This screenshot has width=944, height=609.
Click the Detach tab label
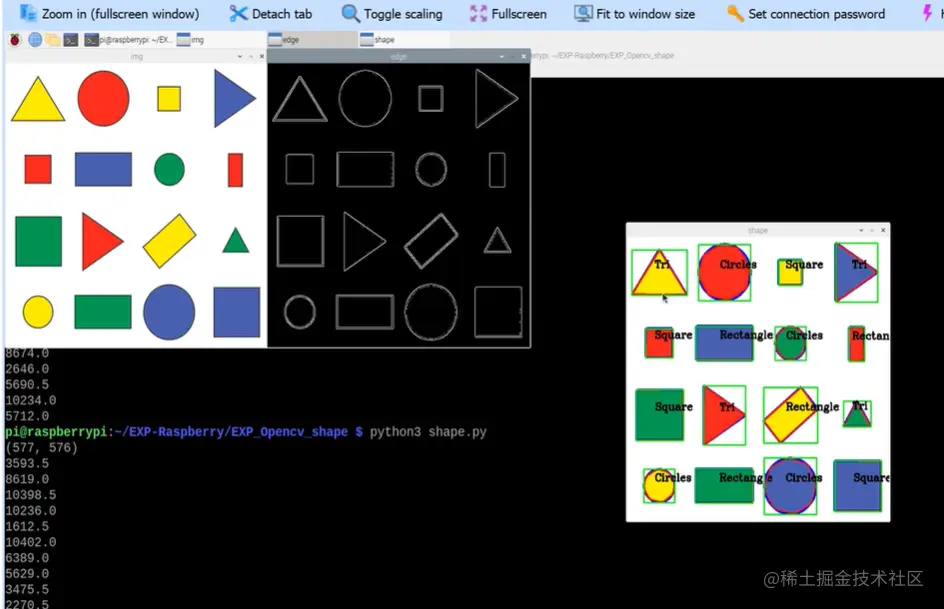[x=282, y=14]
